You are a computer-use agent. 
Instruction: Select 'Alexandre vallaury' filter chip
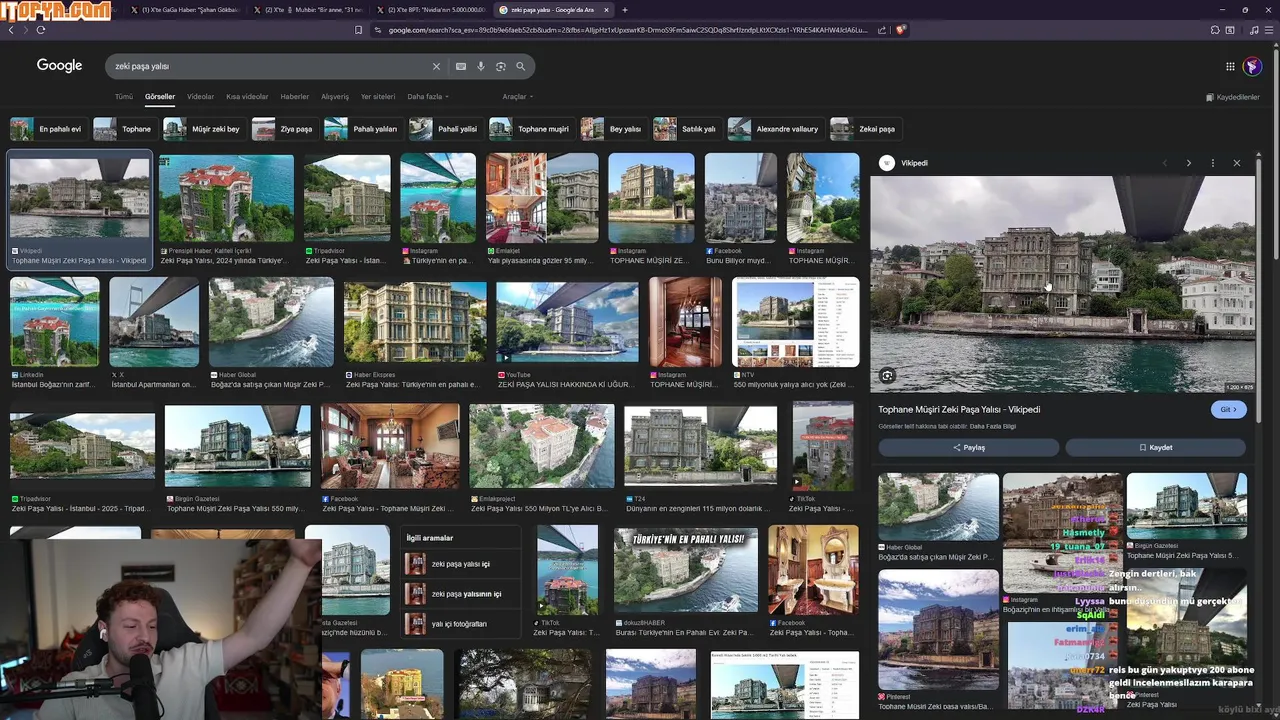(775, 129)
